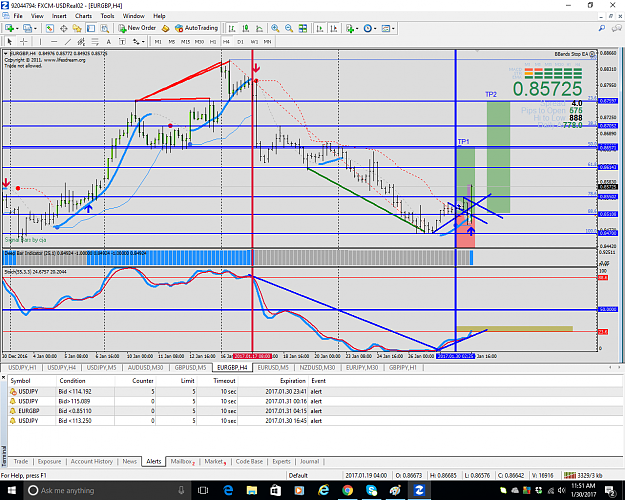This screenshot has height=500, width=625.
Task: Select the Vertical Line tool
Action: tap(40, 41)
